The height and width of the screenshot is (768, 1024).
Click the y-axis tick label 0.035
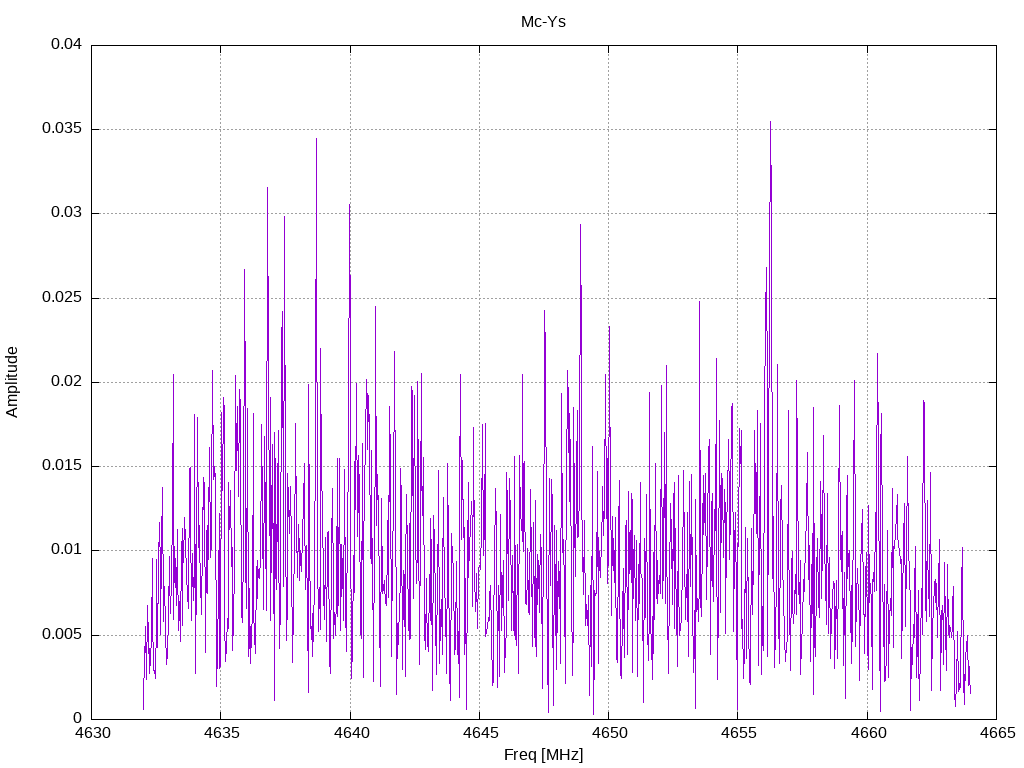(62, 129)
